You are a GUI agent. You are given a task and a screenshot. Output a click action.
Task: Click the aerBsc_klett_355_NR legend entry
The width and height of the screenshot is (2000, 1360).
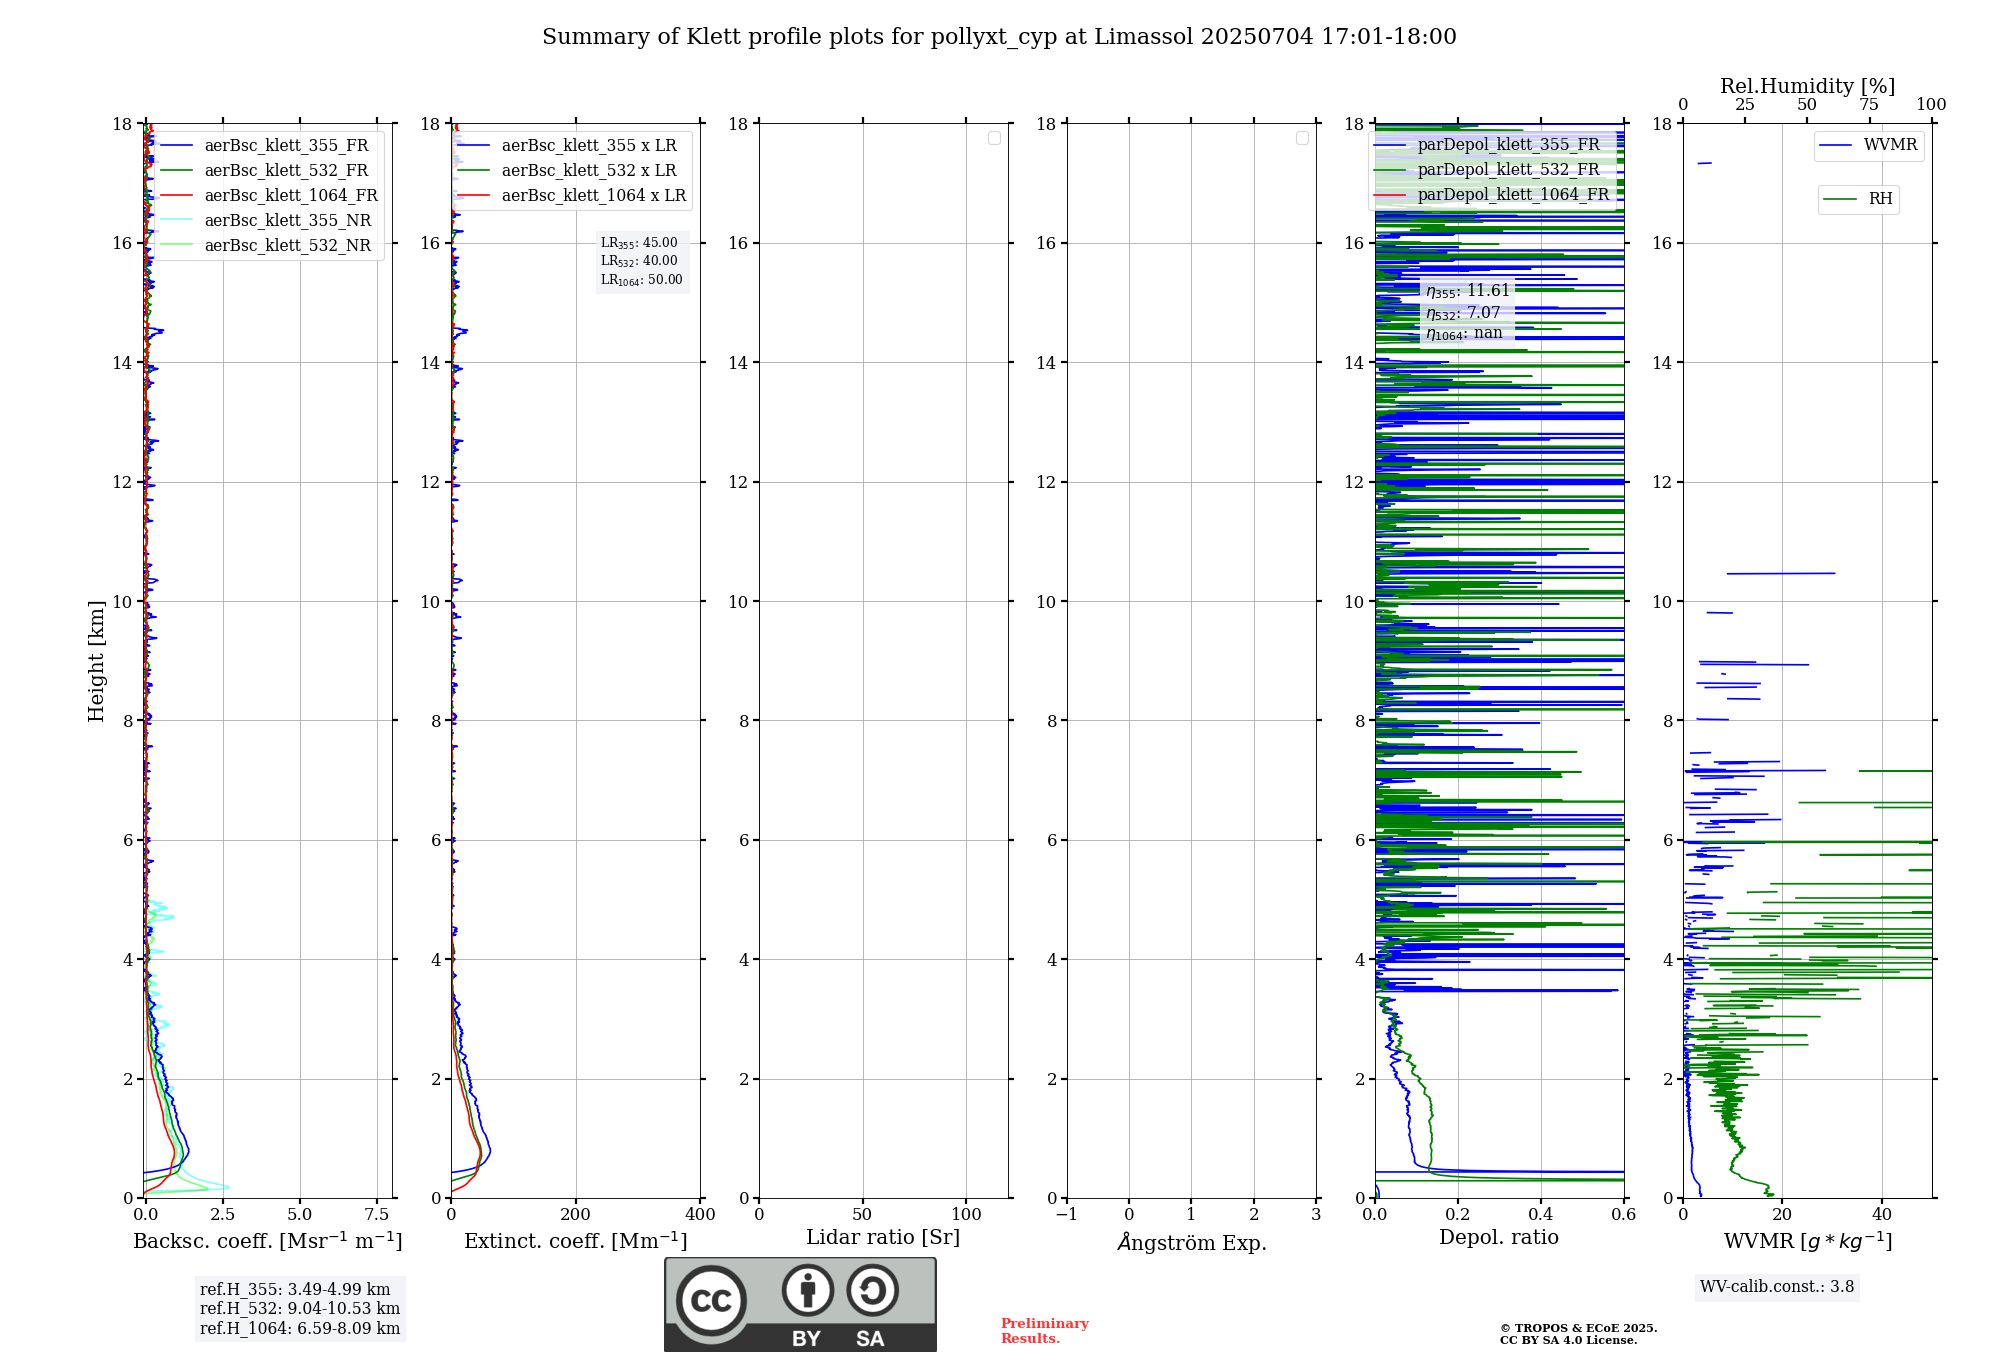click(x=265, y=220)
